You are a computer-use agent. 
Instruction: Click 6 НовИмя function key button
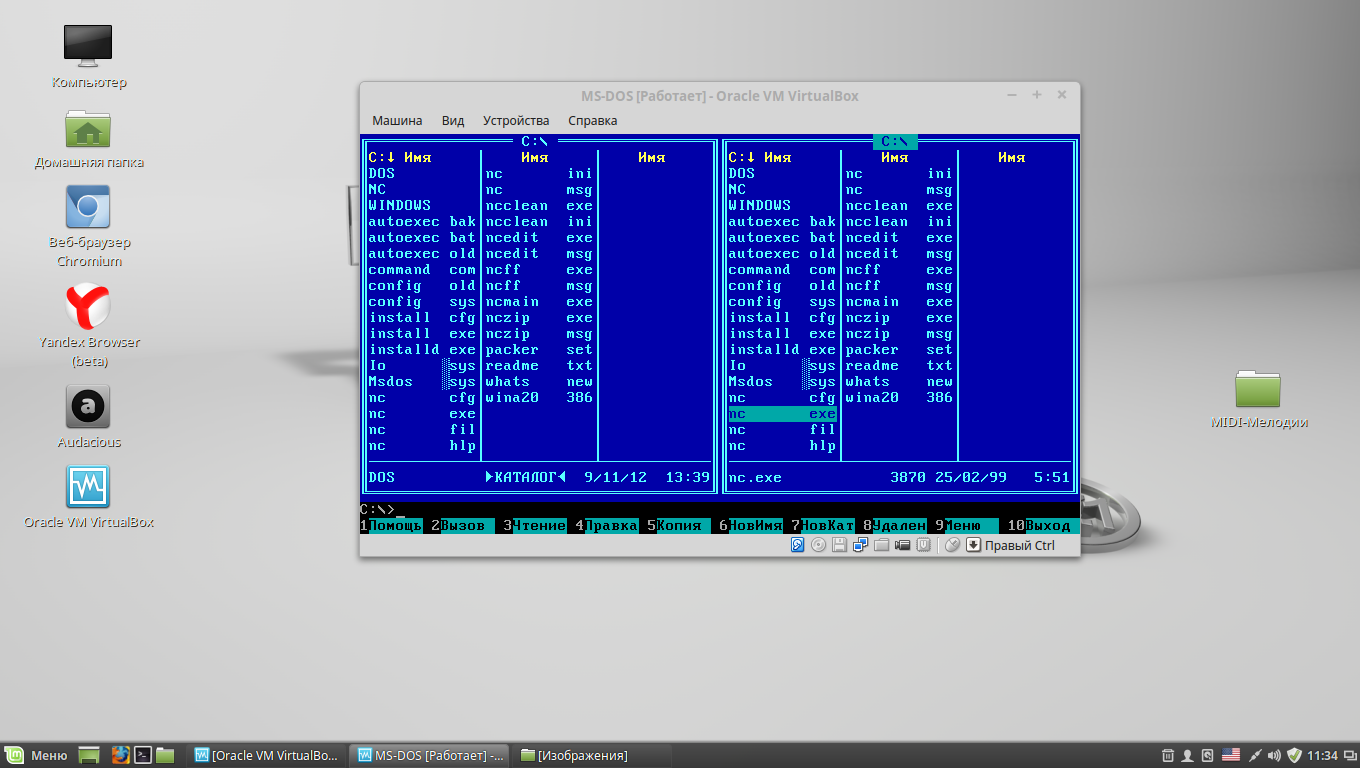[751, 525]
